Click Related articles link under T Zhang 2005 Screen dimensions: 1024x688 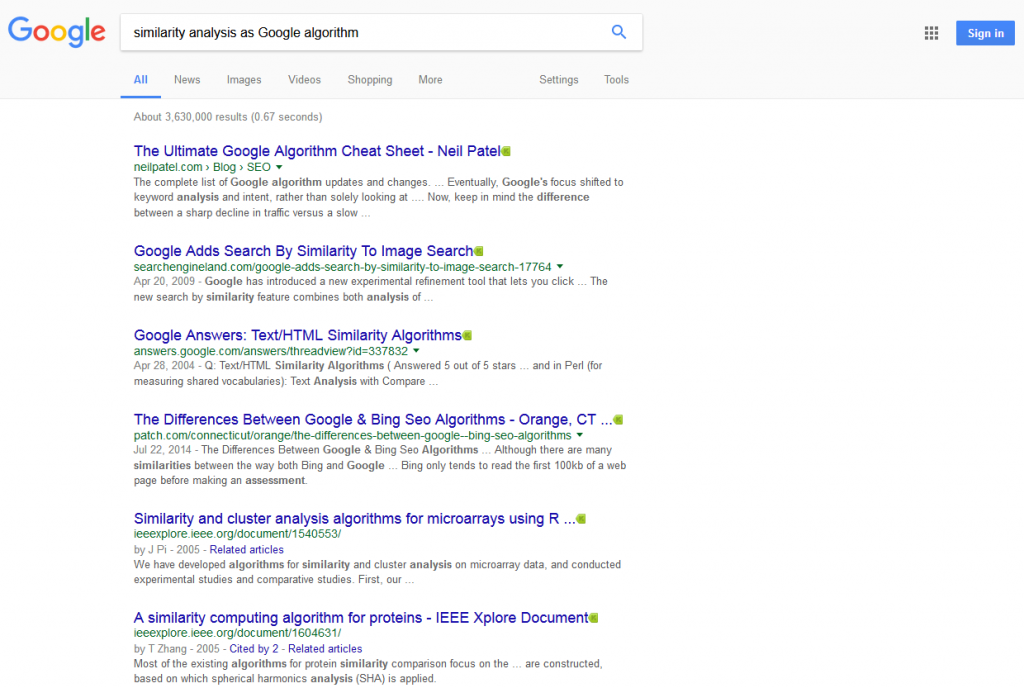(x=325, y=649)
